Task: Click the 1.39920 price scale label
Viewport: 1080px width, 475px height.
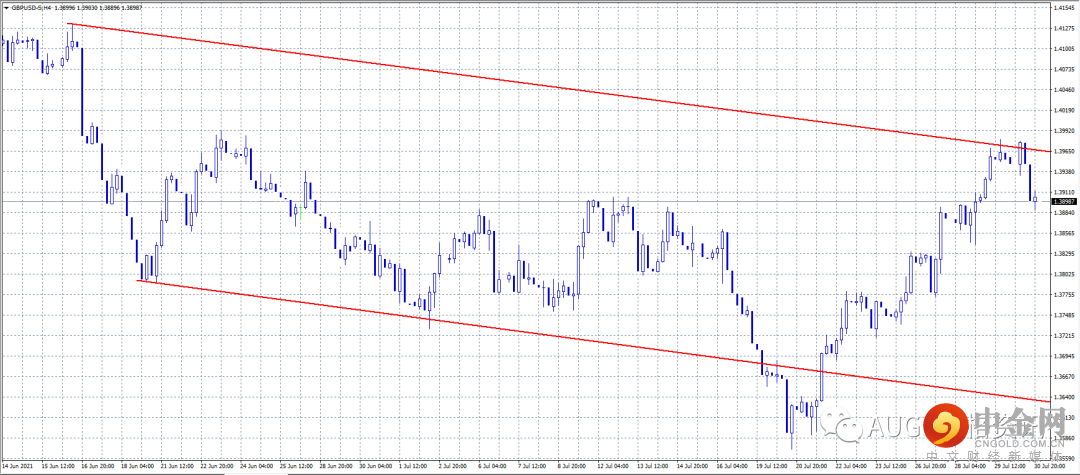Action: coord(1065,131)
